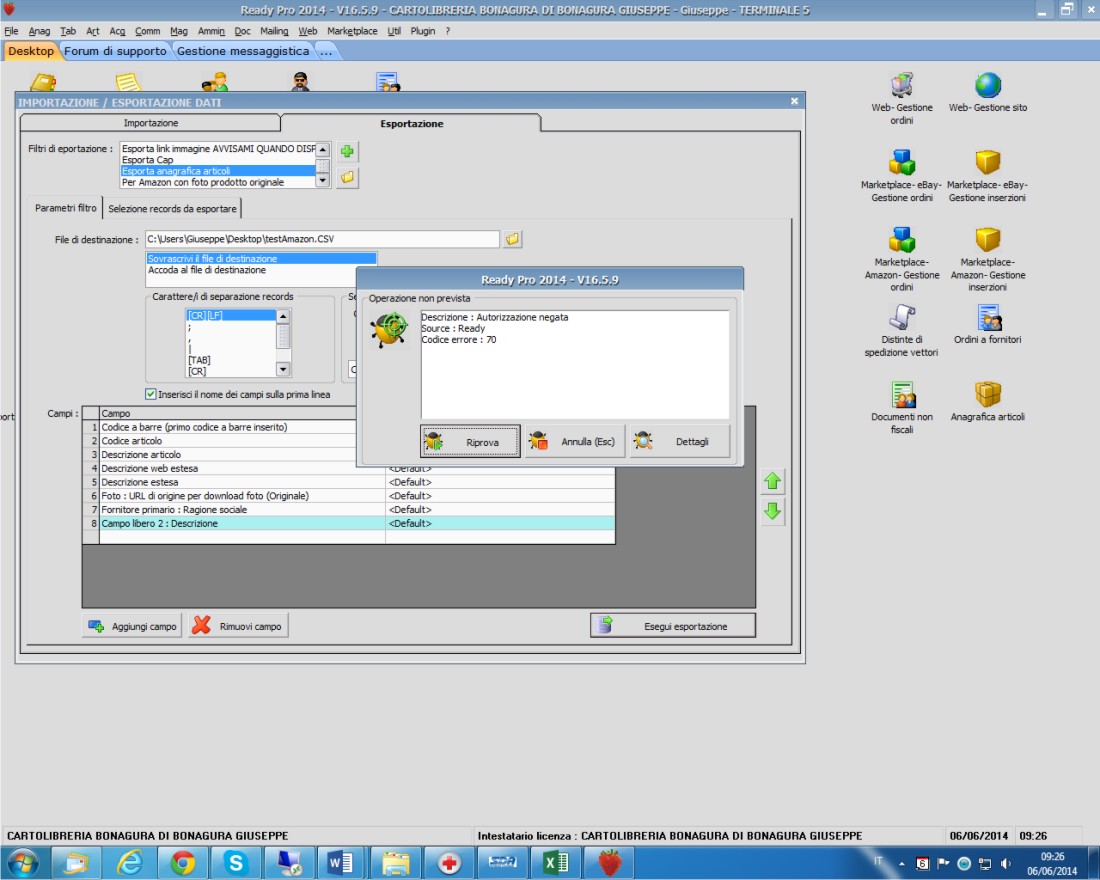Viewport: 1100px width, 880px height.
Task: Run Esegui esportazione
Action: coord(673,626)
